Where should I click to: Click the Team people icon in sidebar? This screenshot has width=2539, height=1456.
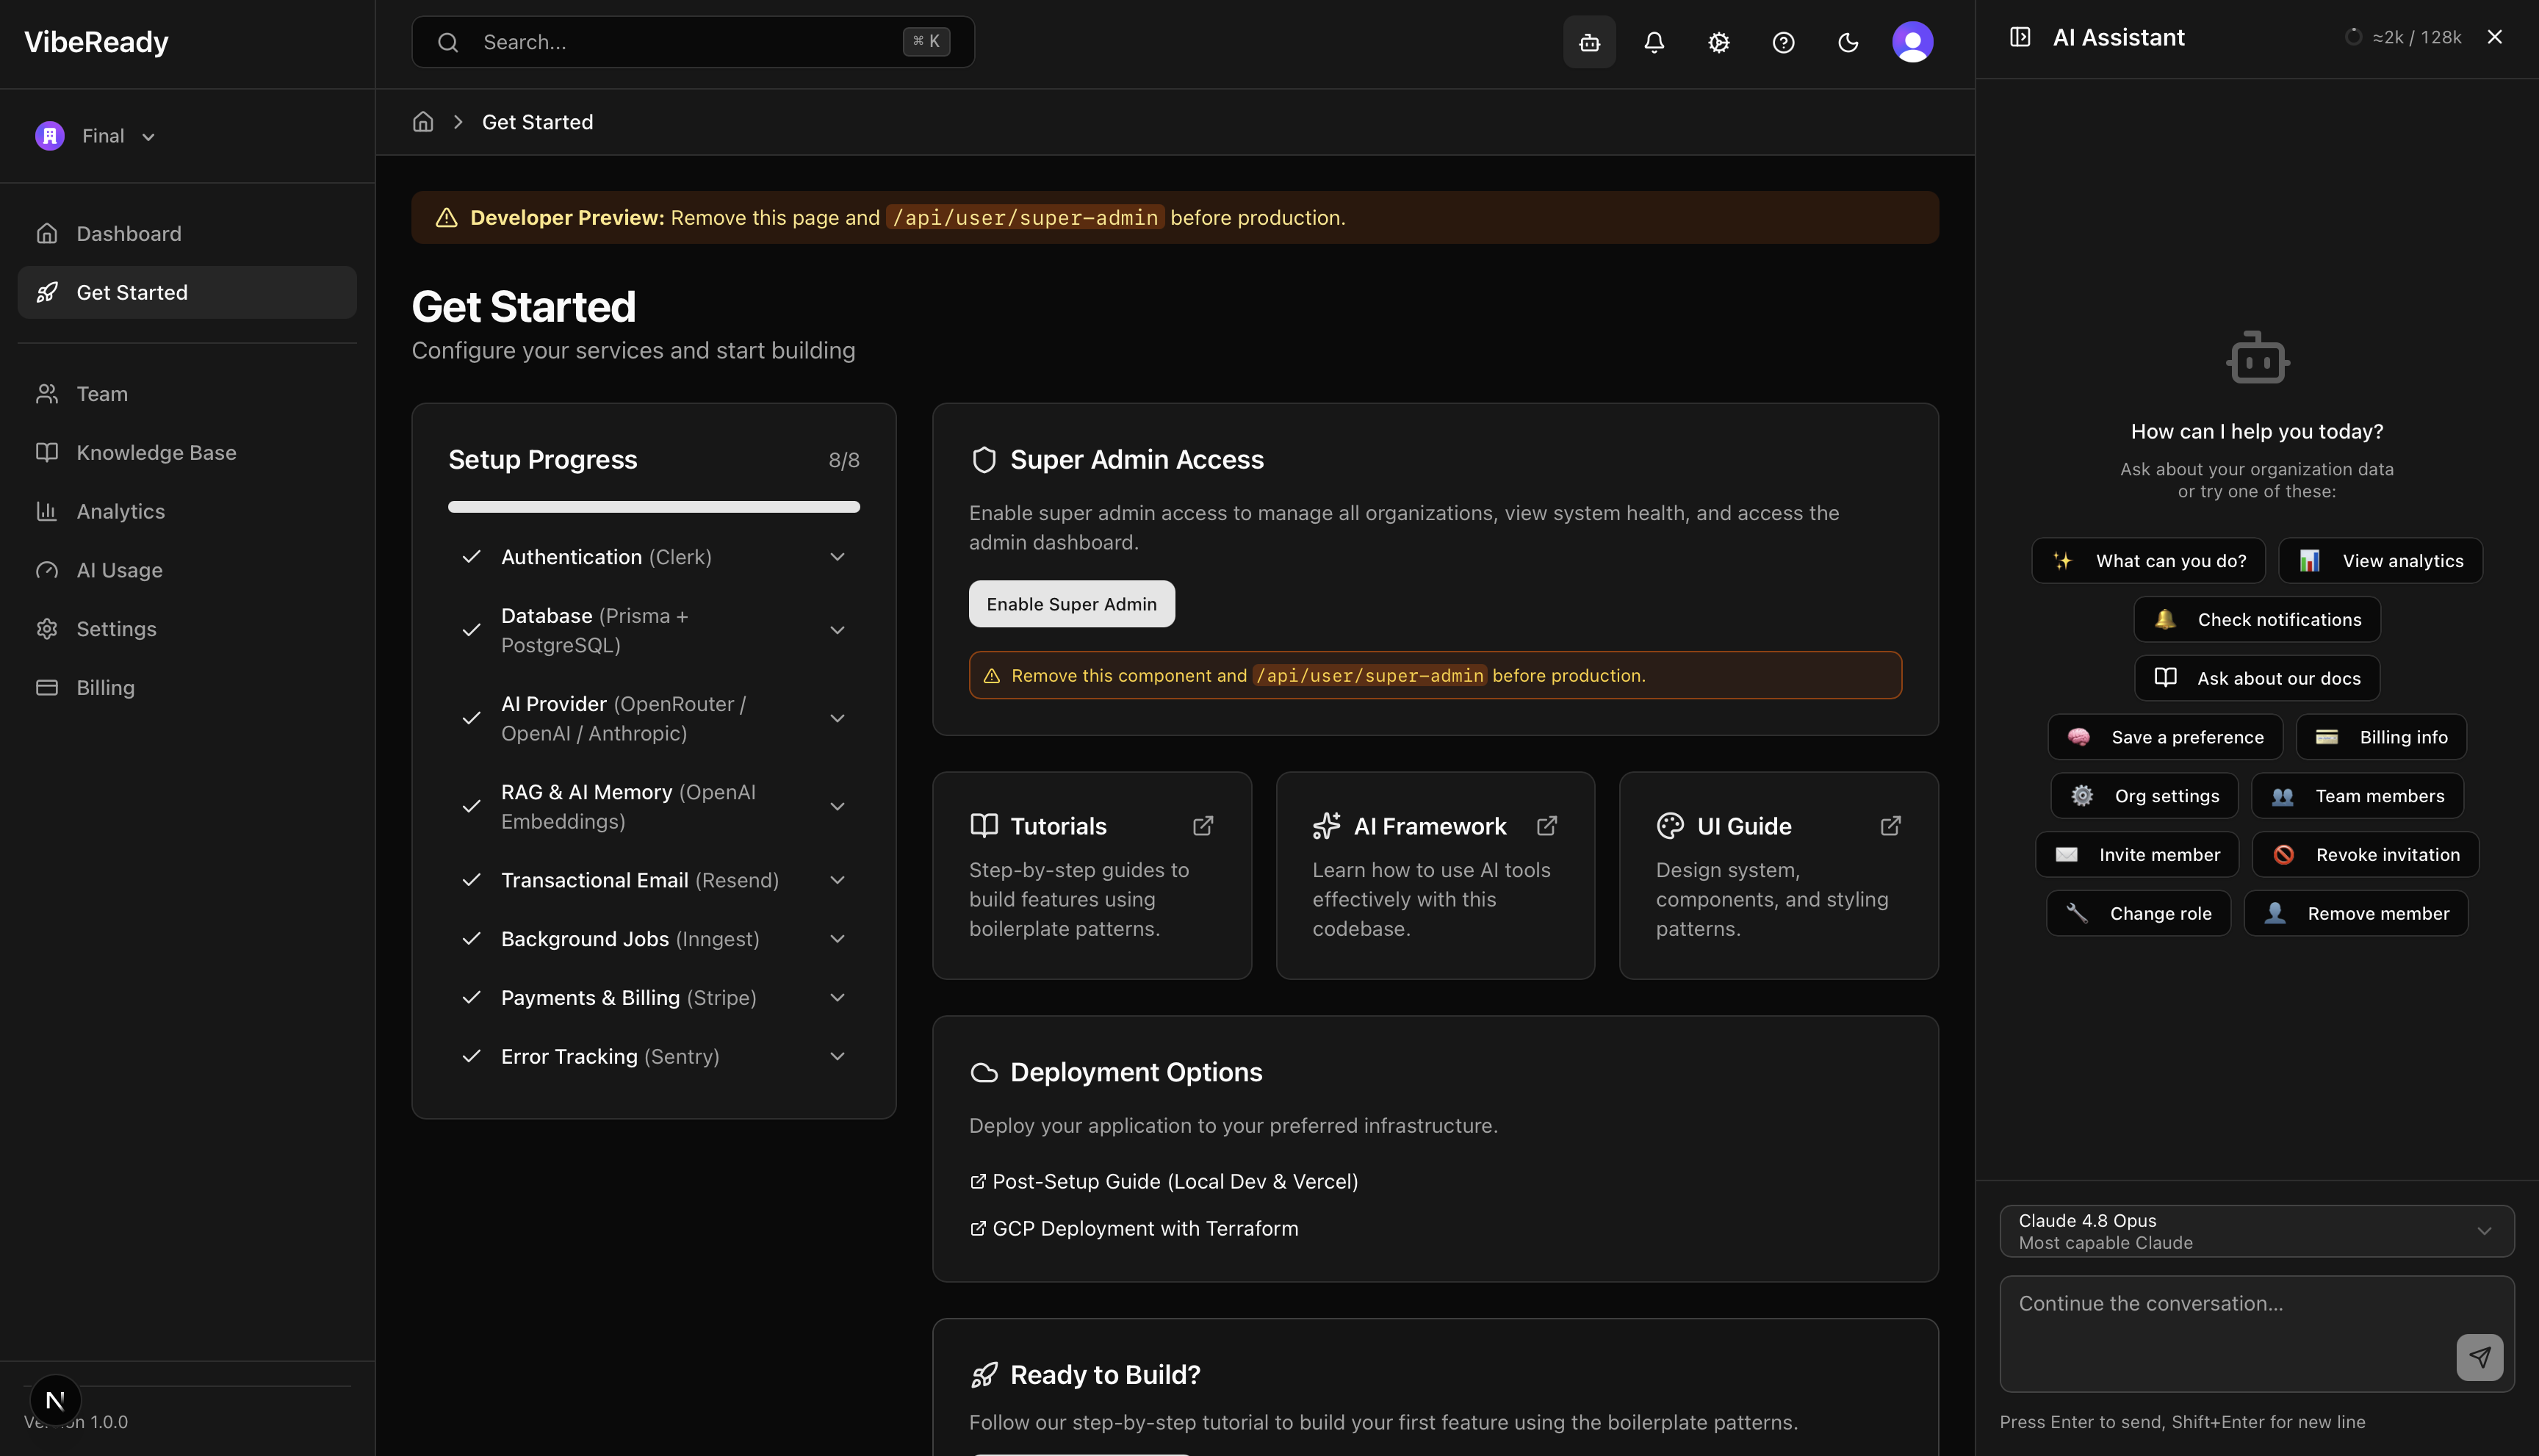coord(47,394)
